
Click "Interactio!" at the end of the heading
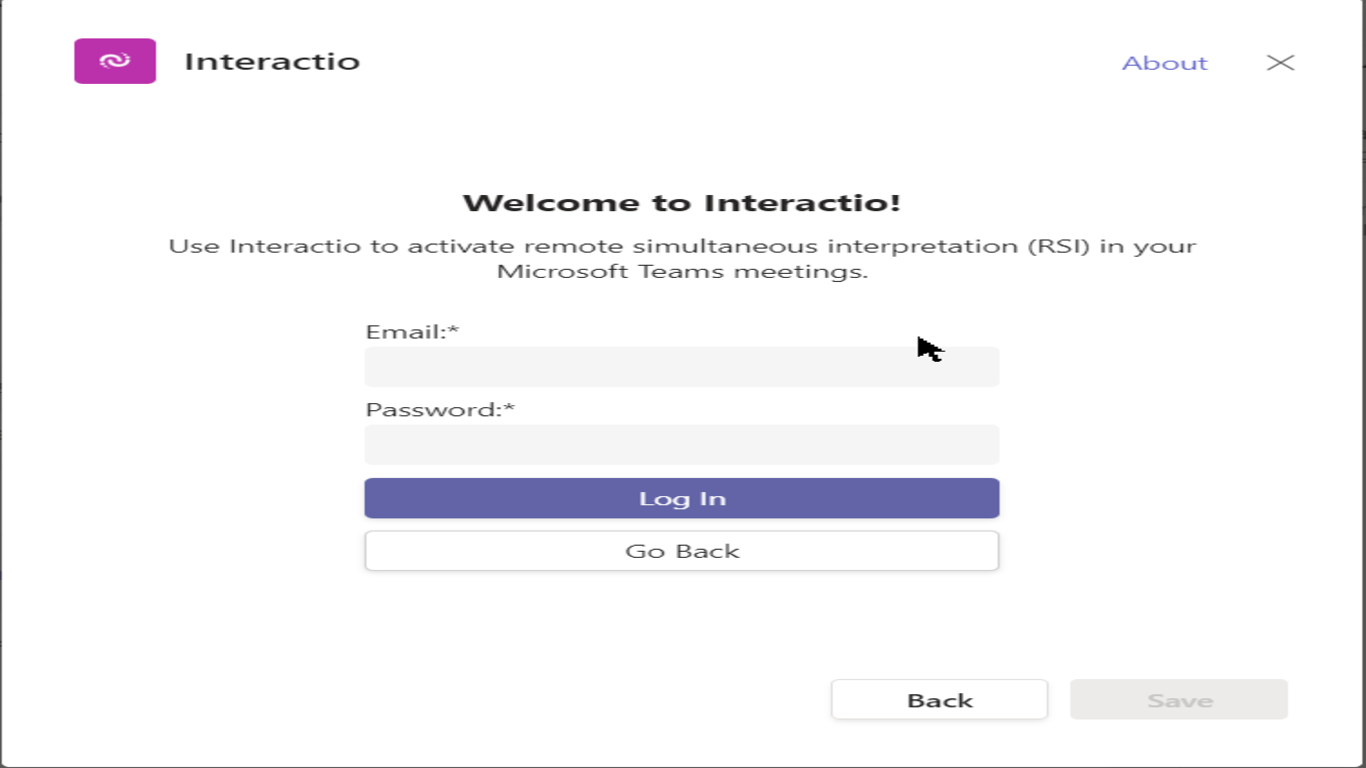pyautogui.click(x=802, y=203)
